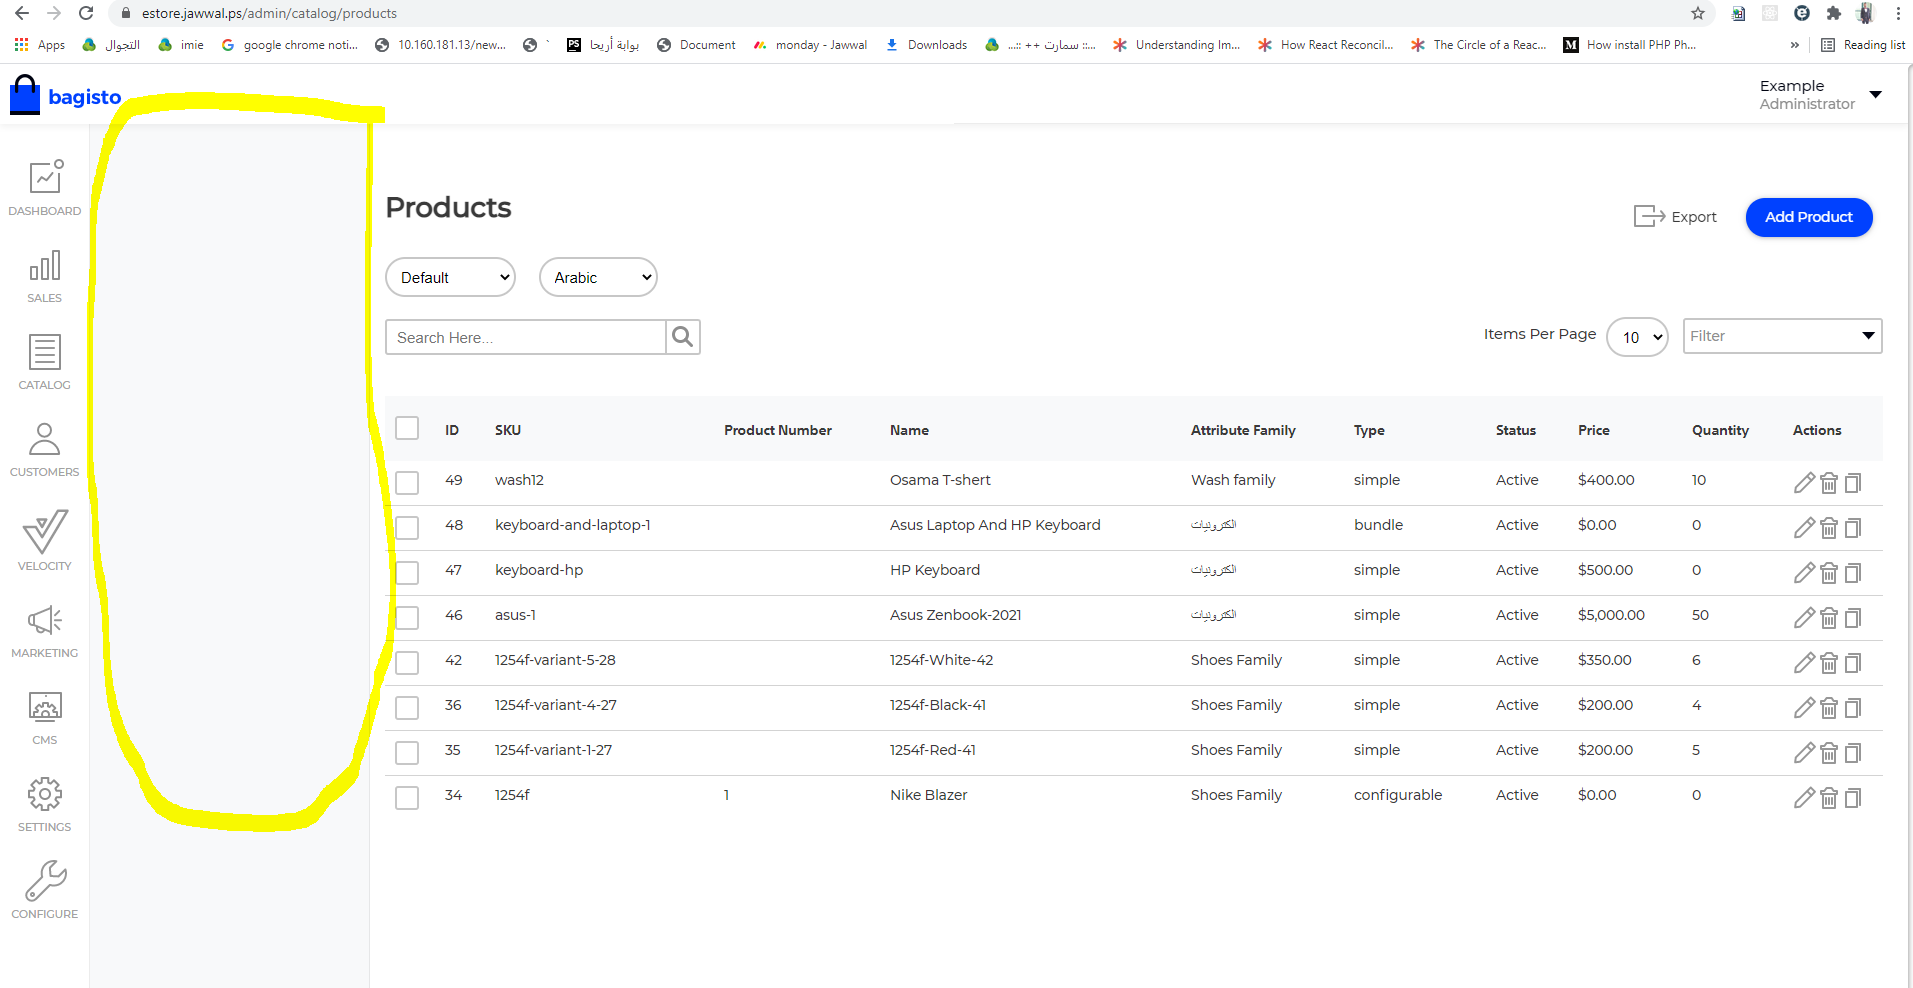Check the row for product ID 47
Screen dimensions: 1913x988
[x=407, y=573]
